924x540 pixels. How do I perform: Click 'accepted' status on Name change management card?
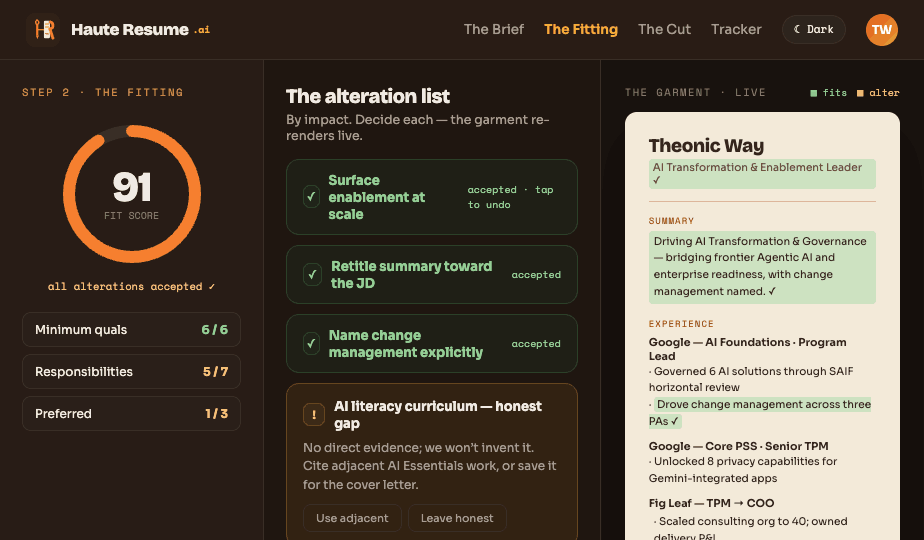(x=536, y=344)
